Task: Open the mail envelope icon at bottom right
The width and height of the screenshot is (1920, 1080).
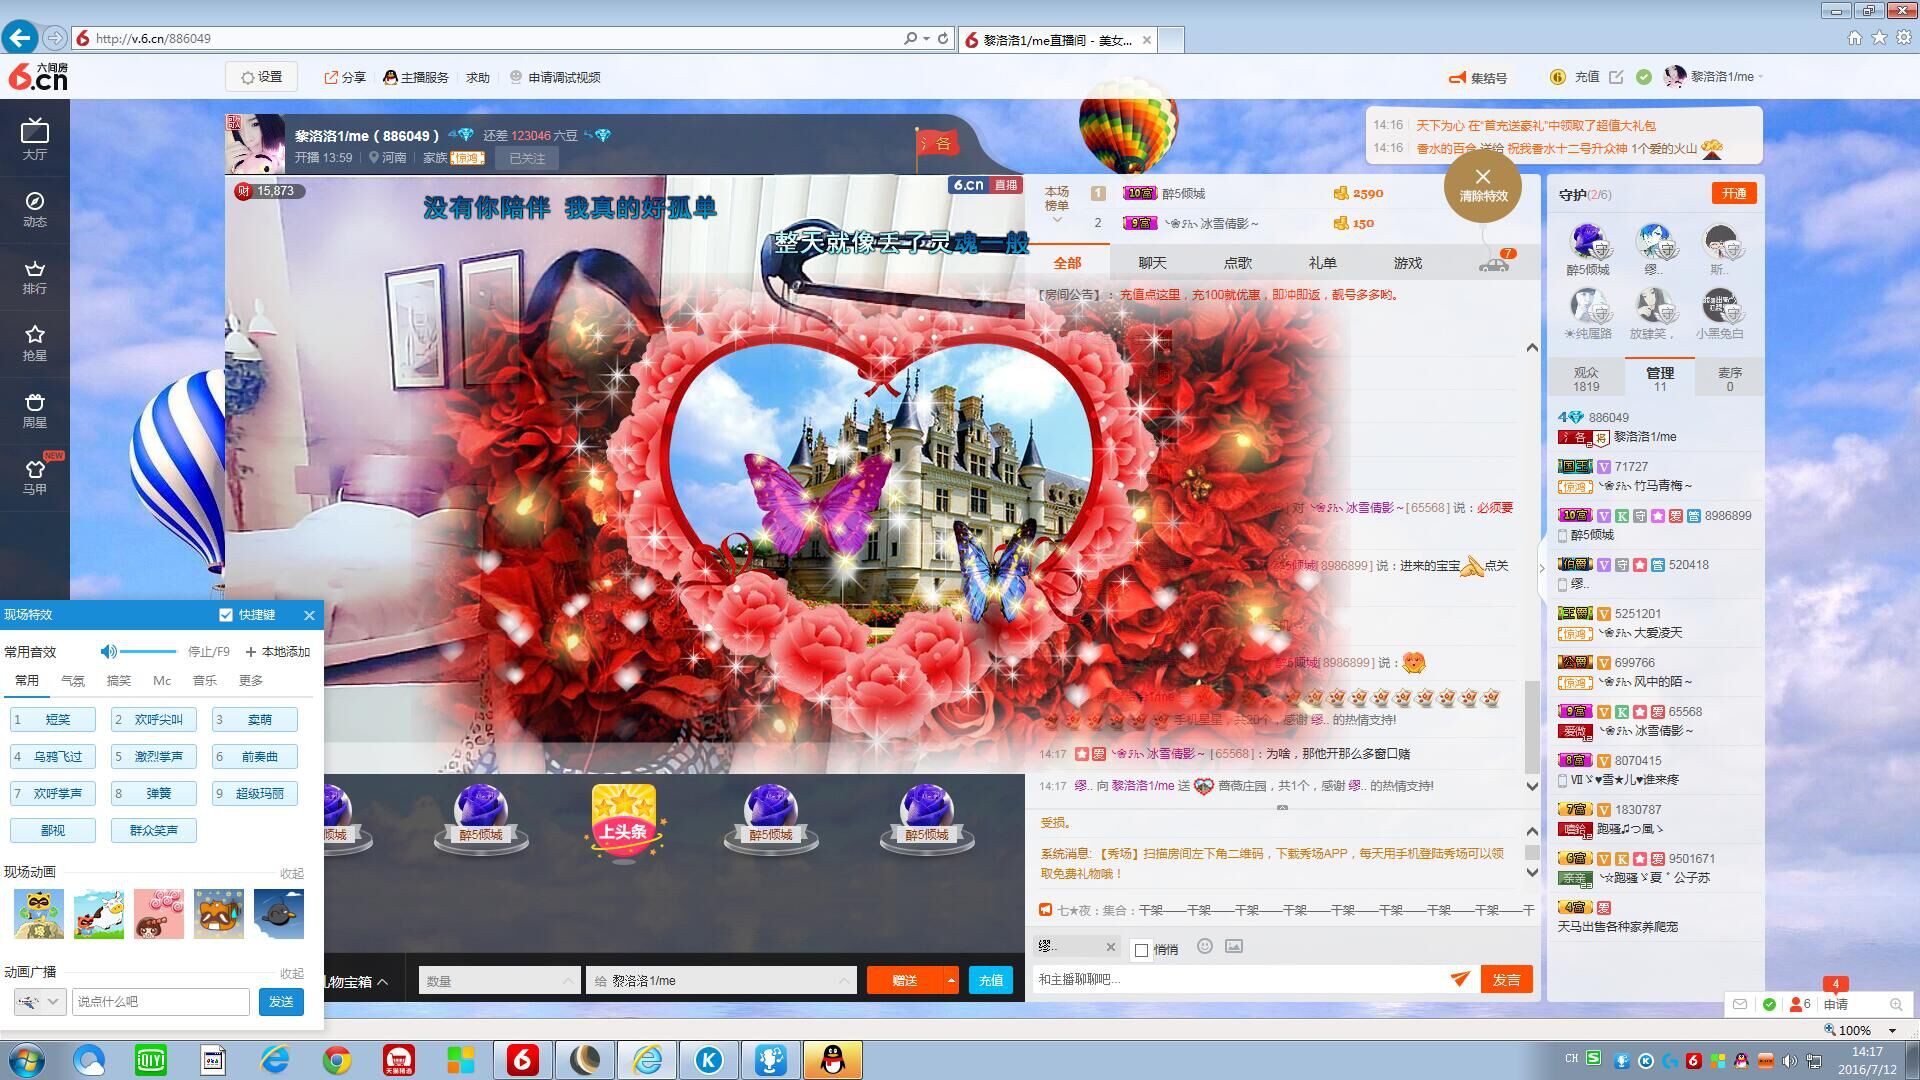Action: (x=1740, y=1004)
